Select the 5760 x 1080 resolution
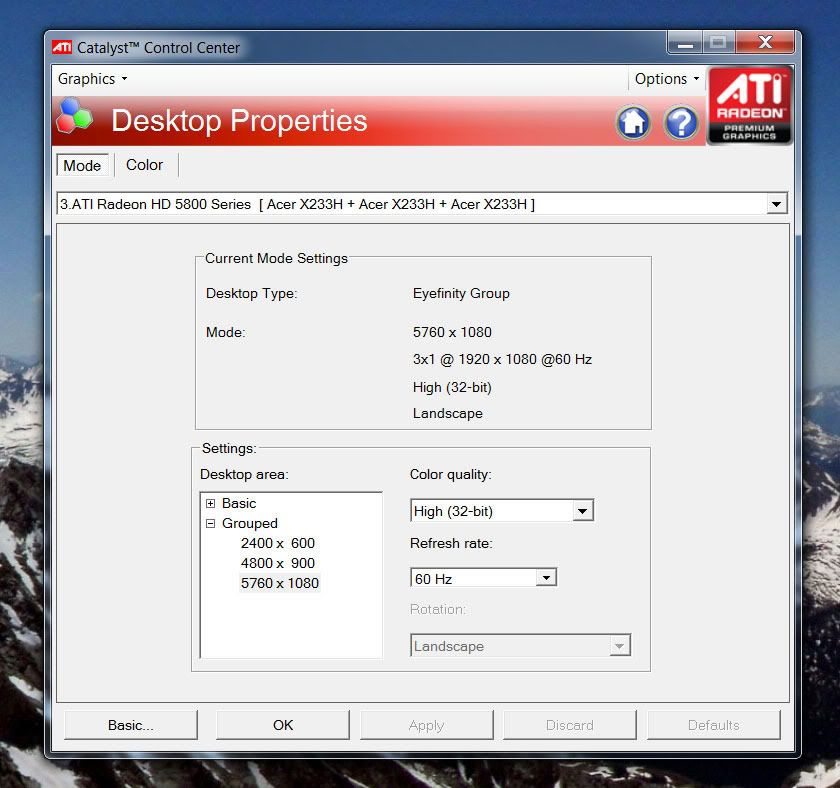This screenshot has width=840, height=788. [x=280, y=583]
